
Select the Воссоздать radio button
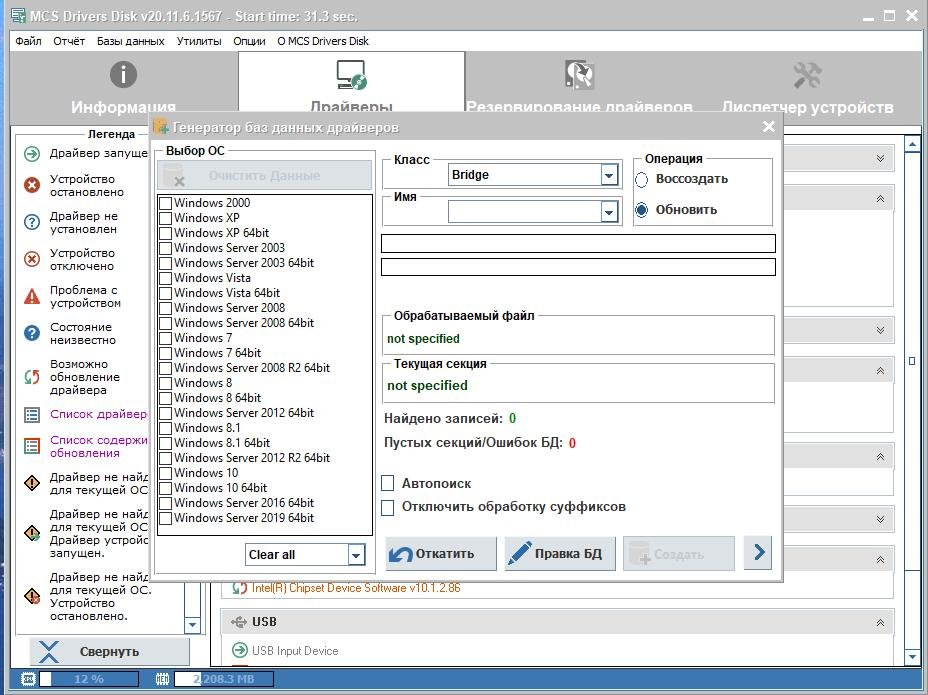click(642, 180)
